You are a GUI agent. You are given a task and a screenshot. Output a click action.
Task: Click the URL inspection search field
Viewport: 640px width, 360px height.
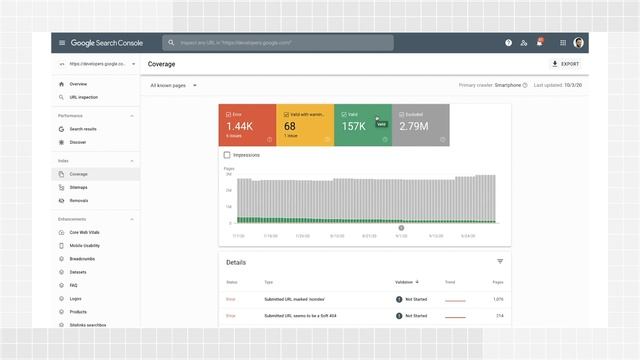pos(278,42)
